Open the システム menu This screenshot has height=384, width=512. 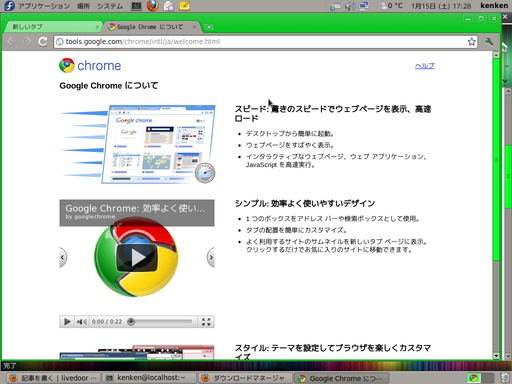(x=110, y=6)
